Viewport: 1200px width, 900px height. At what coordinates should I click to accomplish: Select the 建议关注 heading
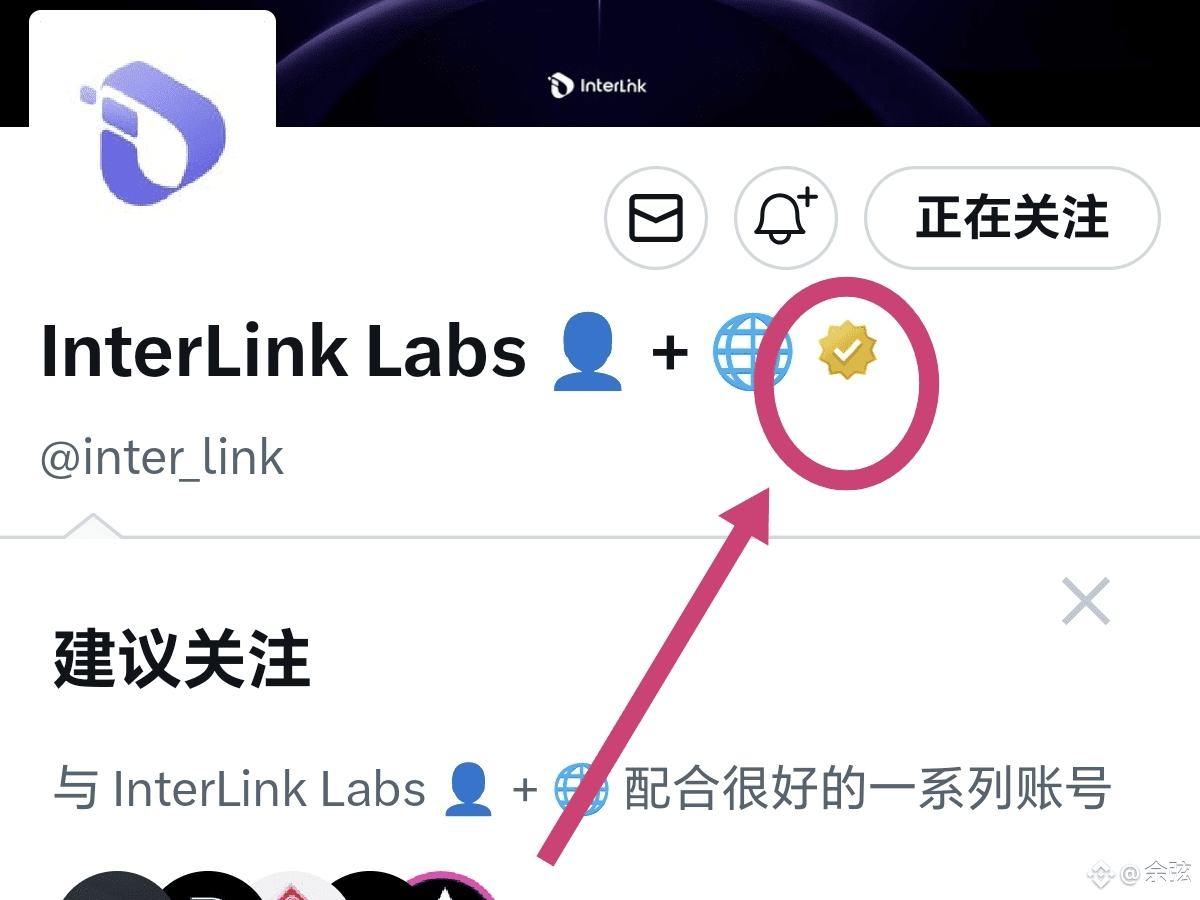[182, 660]
